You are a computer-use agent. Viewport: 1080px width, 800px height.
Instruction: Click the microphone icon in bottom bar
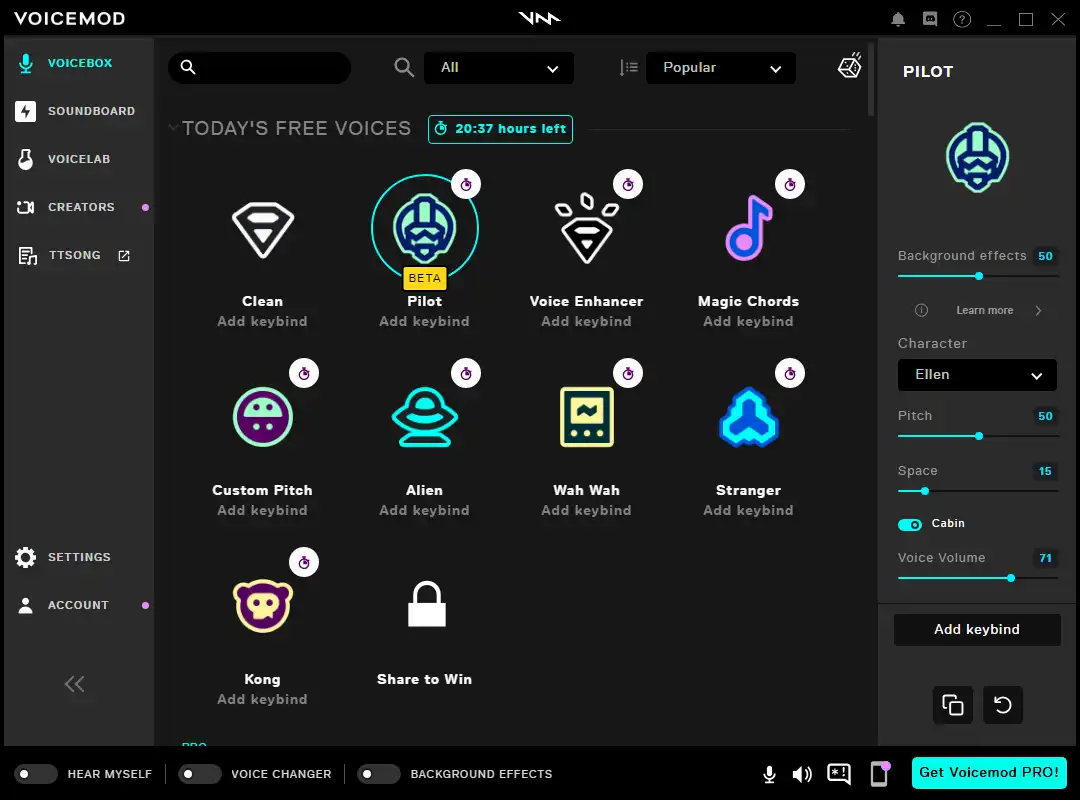click(769, 775)
